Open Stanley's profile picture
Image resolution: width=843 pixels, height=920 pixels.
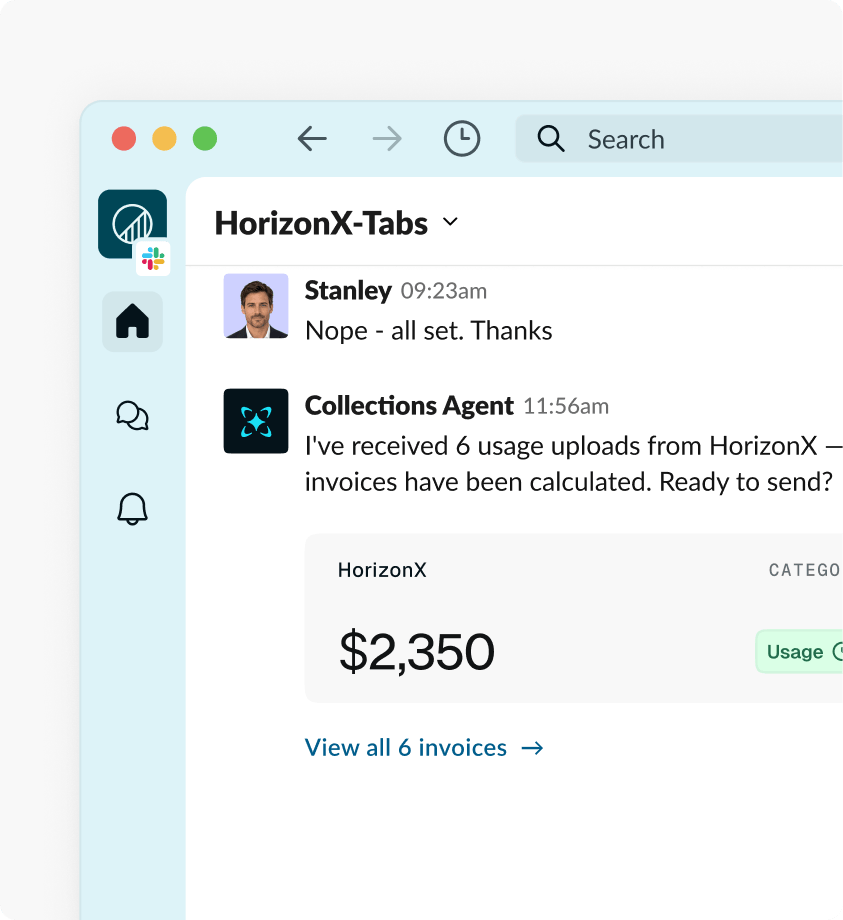256,306
